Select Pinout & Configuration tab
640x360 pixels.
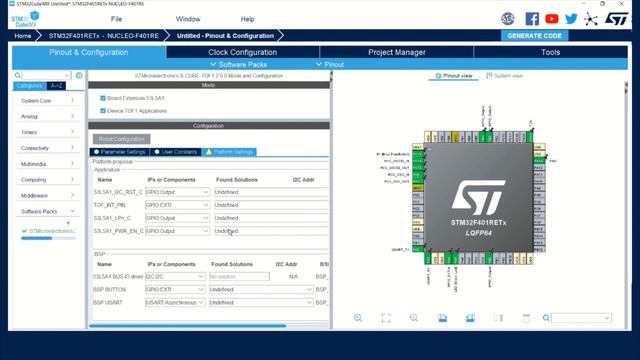pyautogui.click(x=89, y=52)
